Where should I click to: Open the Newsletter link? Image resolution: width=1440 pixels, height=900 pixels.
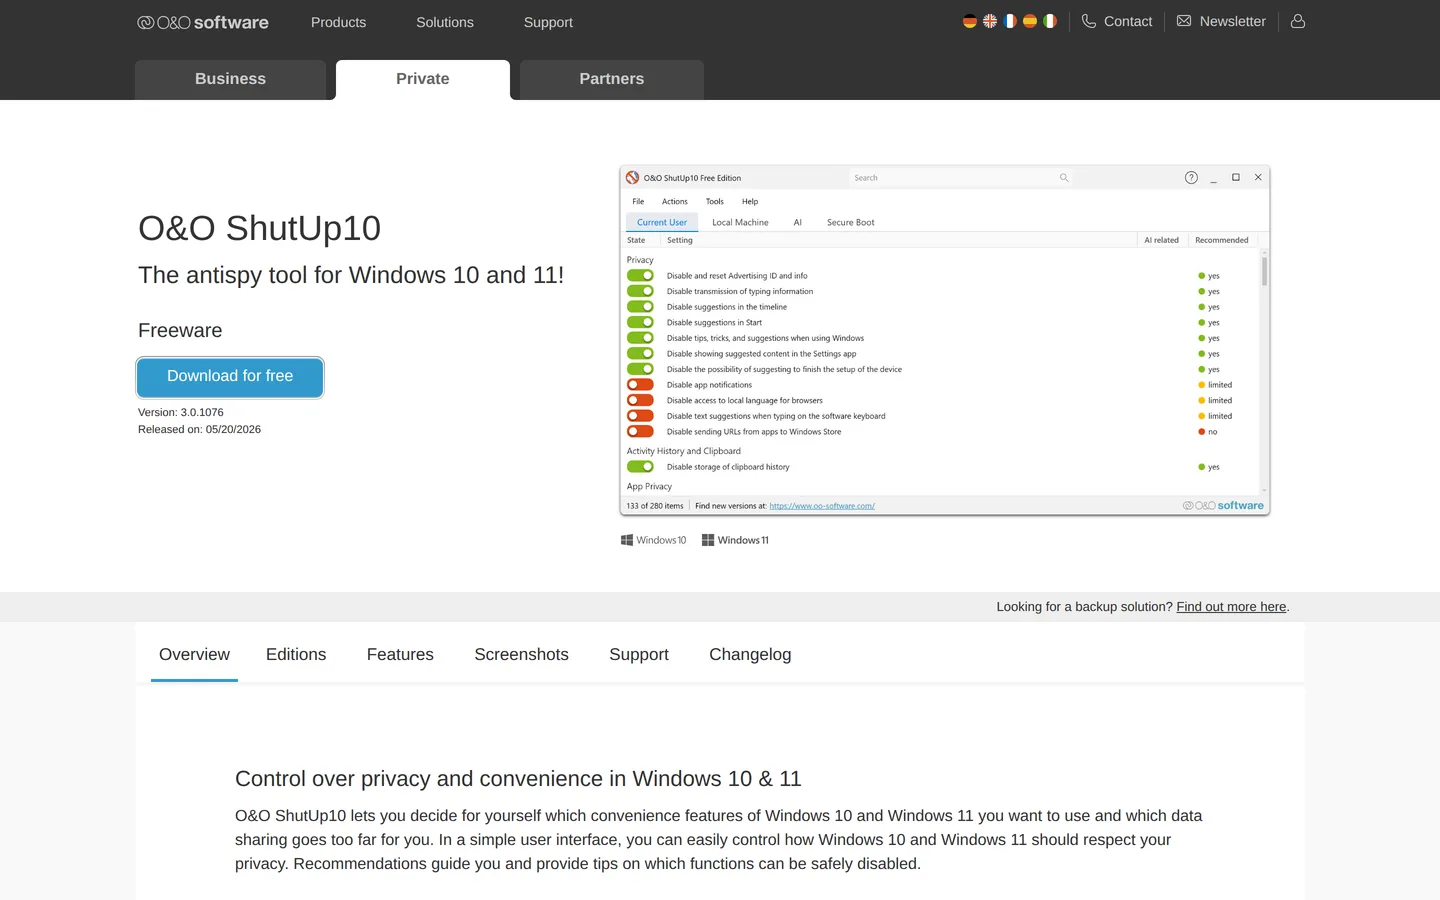1232,21
